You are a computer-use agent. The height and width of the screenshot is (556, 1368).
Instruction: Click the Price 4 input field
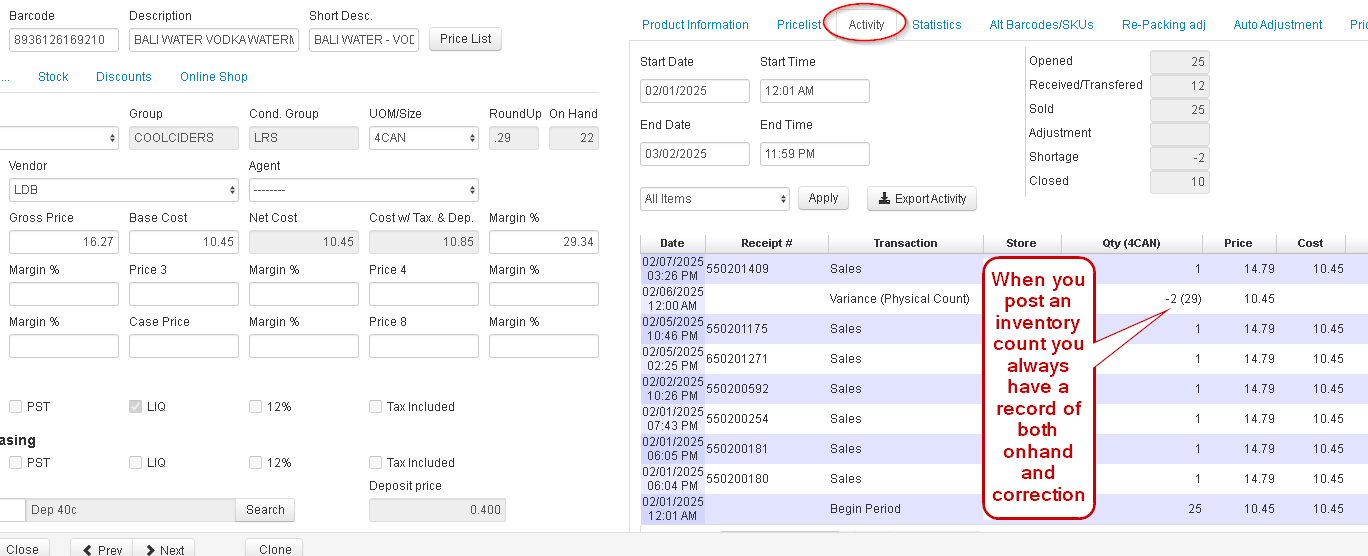(x=424, y=294)
